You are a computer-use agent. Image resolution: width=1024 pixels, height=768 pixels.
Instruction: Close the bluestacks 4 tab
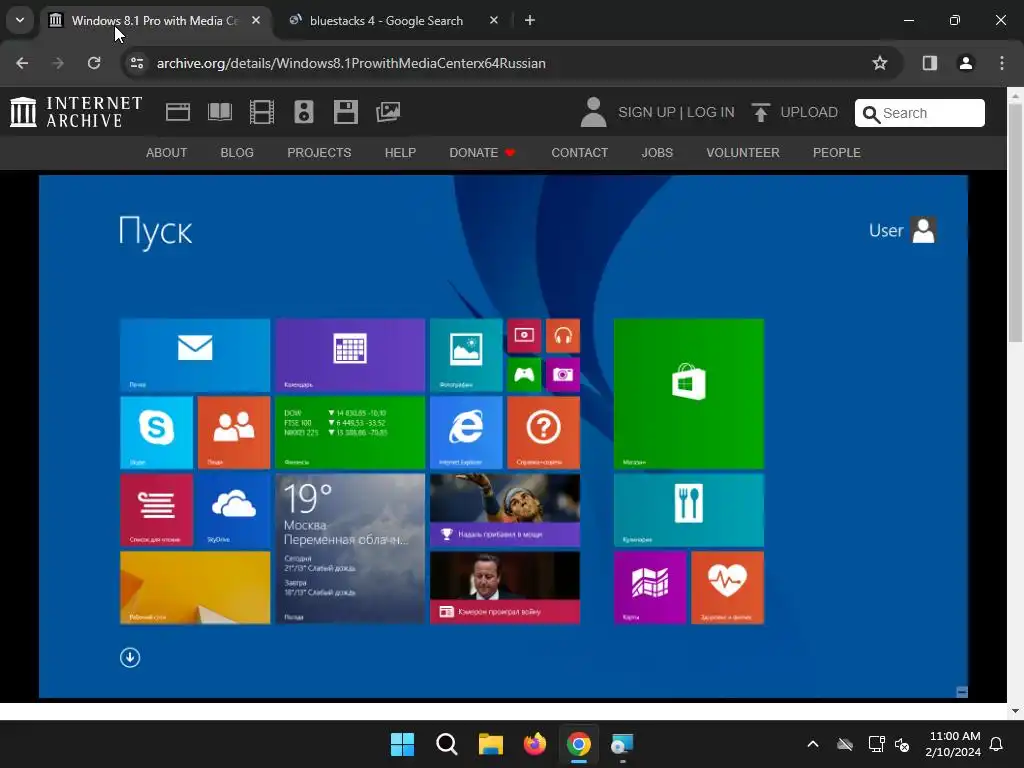click(x=494, y=20)
